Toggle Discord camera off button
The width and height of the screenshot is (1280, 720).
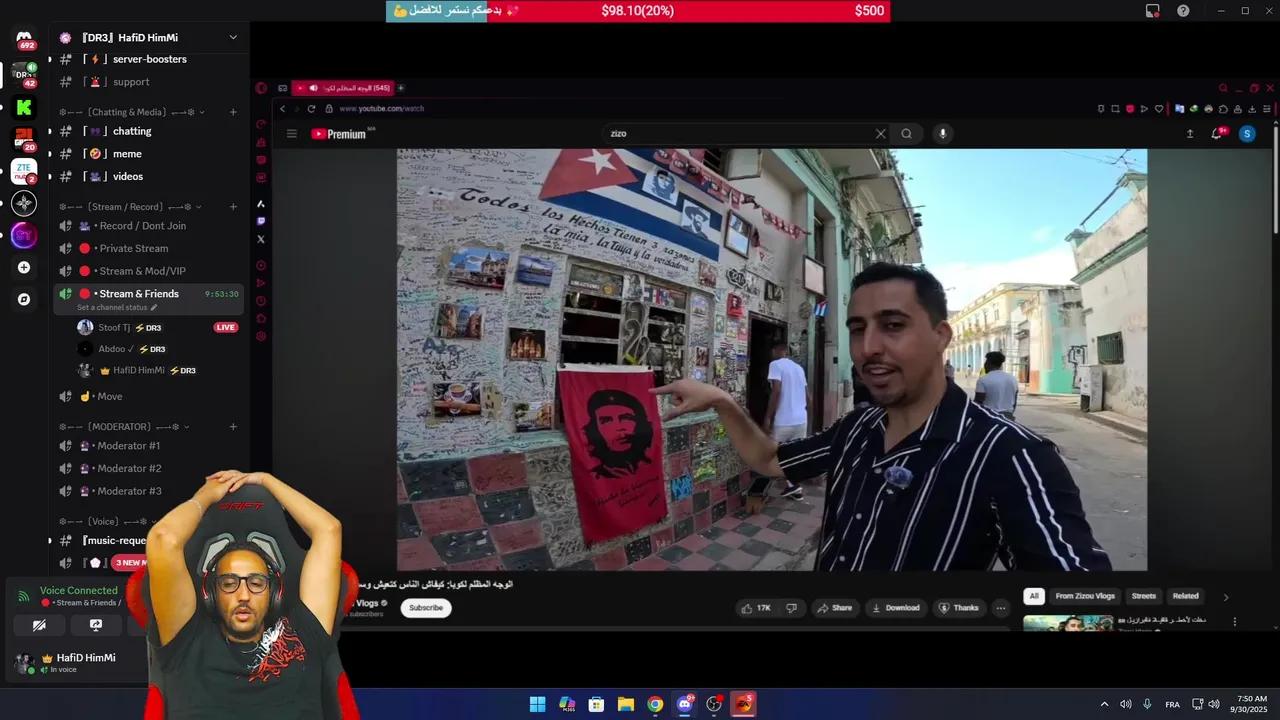coord(39,625)
